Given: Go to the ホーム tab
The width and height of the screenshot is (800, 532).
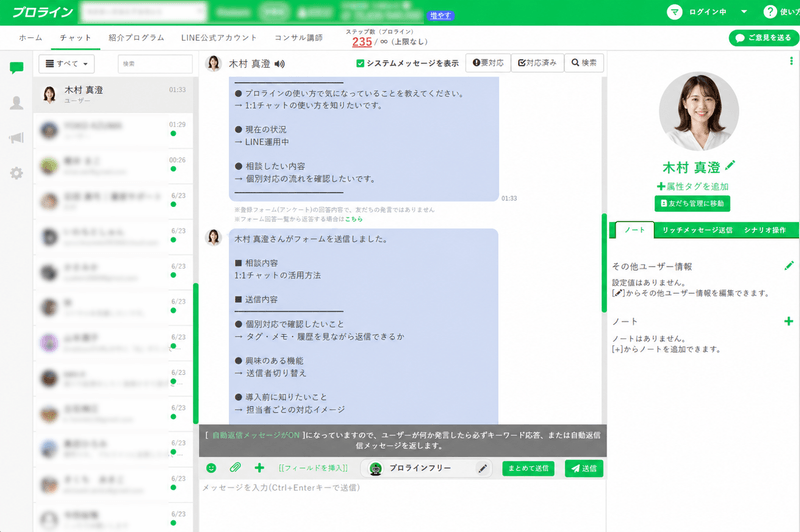Looking at the screenshot, I should coord(31,38).
